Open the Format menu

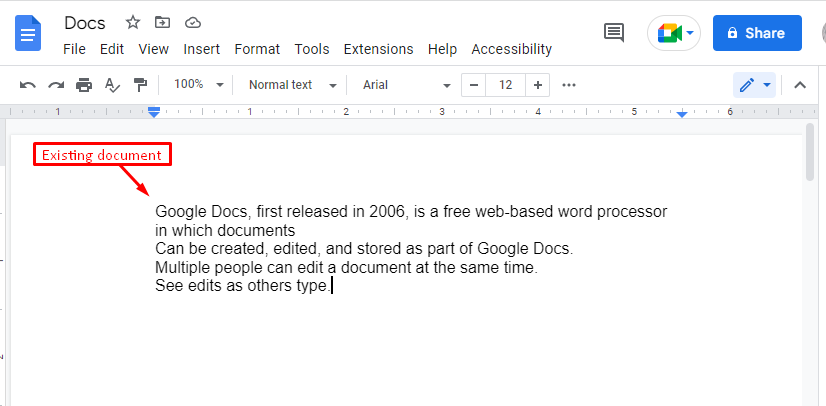point(257,49)
